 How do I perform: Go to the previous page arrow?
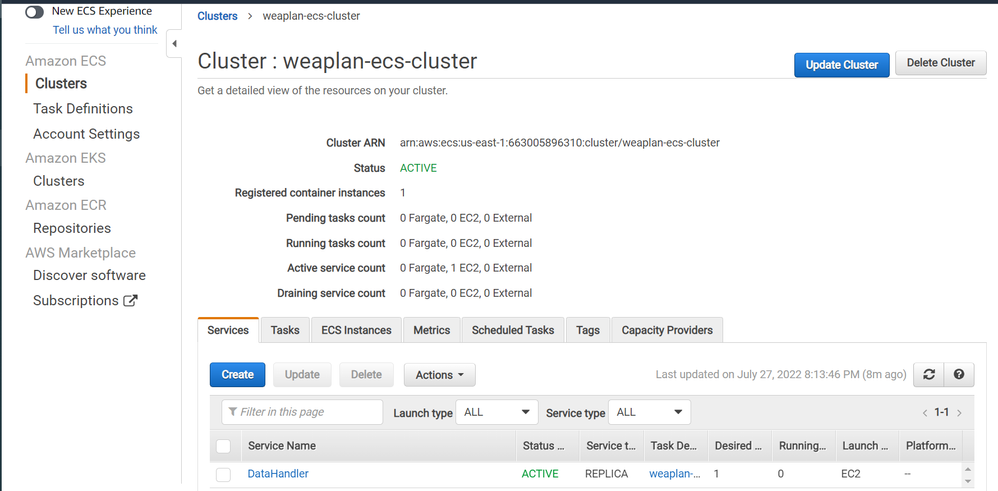925,413
